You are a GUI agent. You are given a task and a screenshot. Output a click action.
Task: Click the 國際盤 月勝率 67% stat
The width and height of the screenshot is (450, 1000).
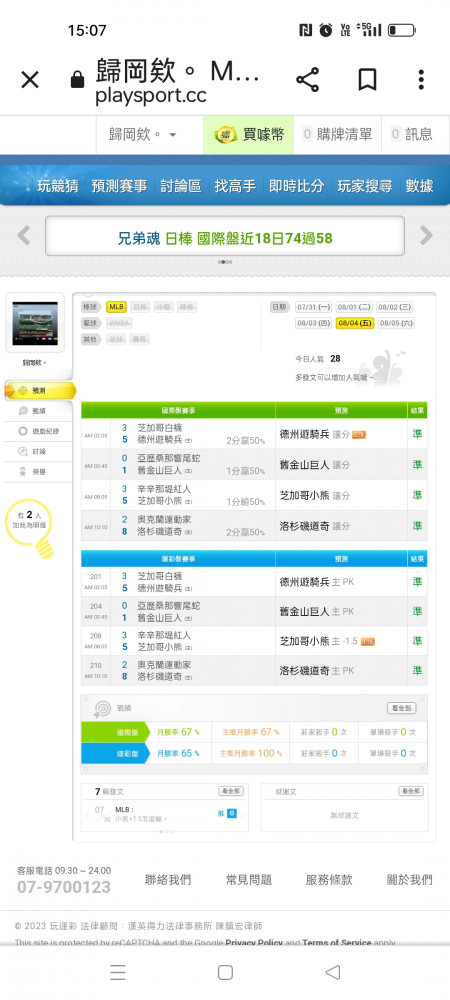coord(178,732)
